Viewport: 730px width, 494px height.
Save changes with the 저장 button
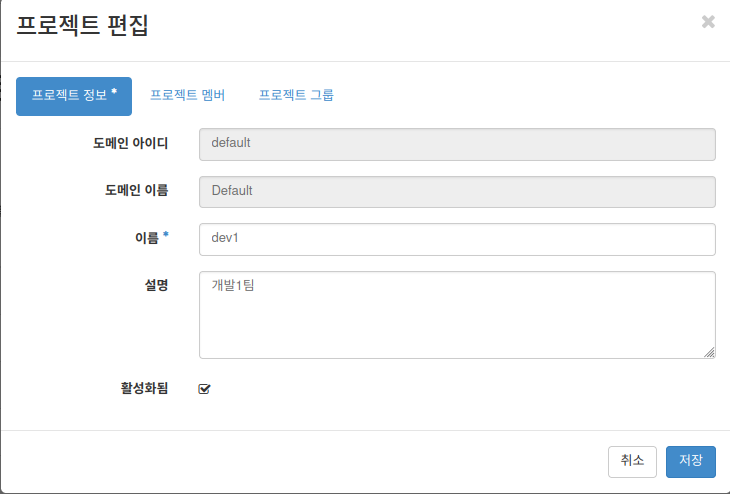click(690, 462)
